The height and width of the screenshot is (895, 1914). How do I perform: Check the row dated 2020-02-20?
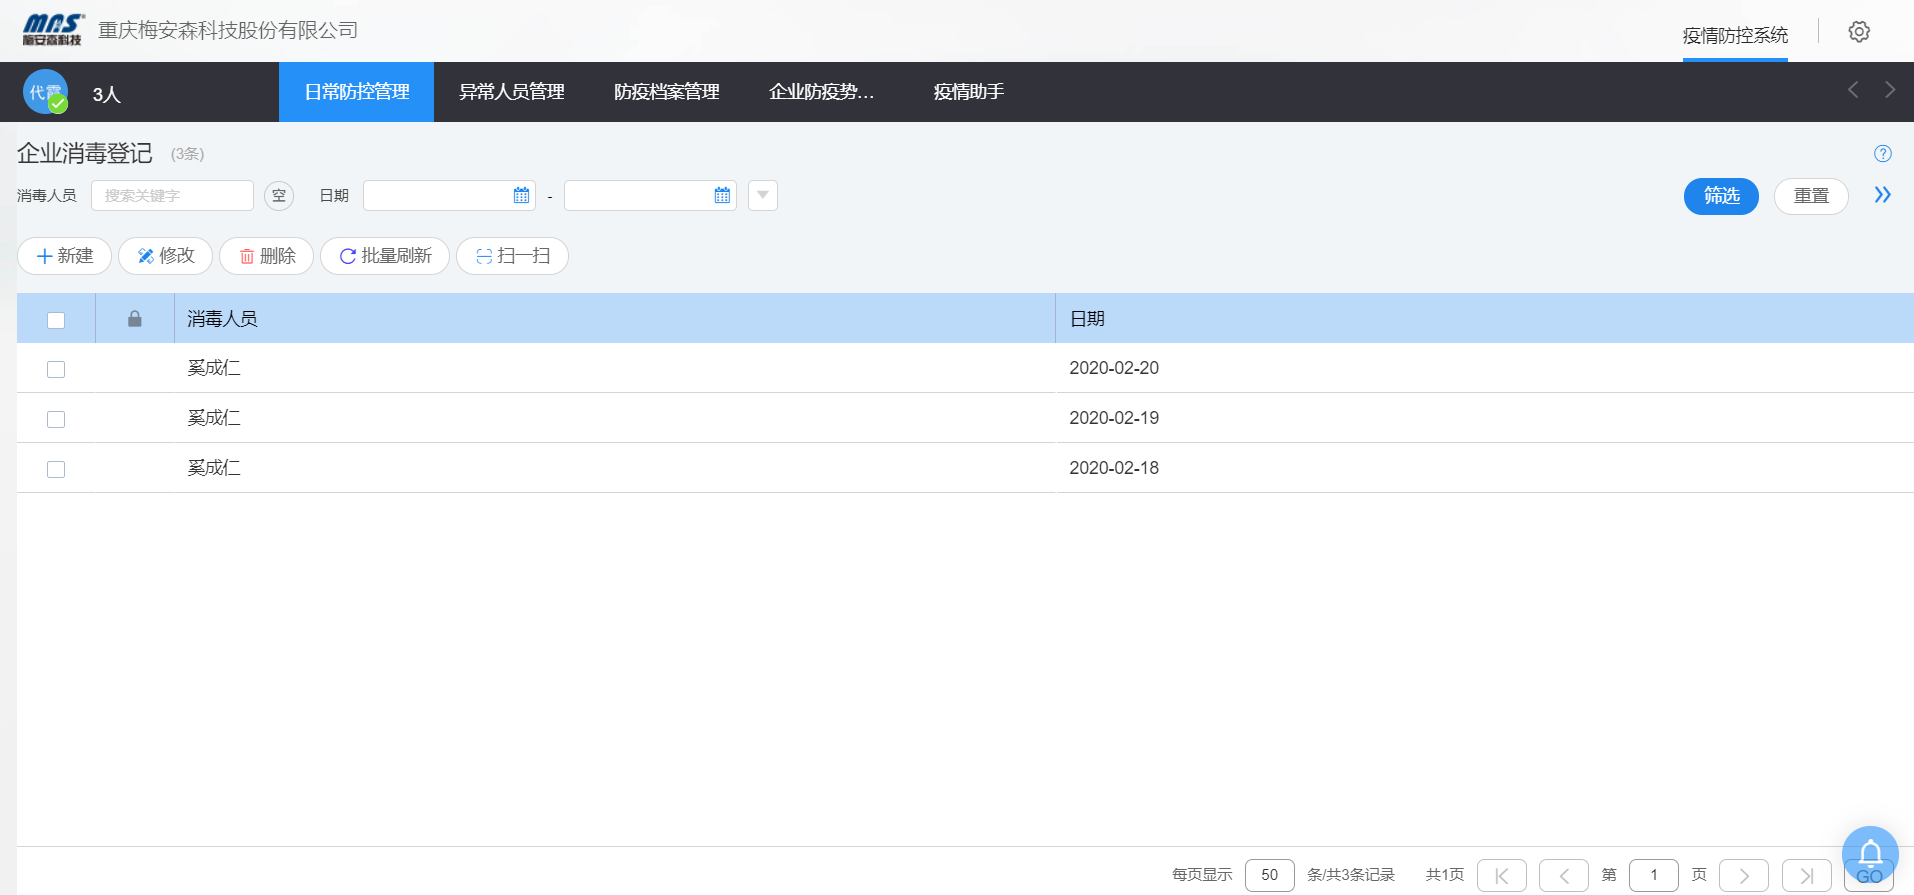pos(56,369)
